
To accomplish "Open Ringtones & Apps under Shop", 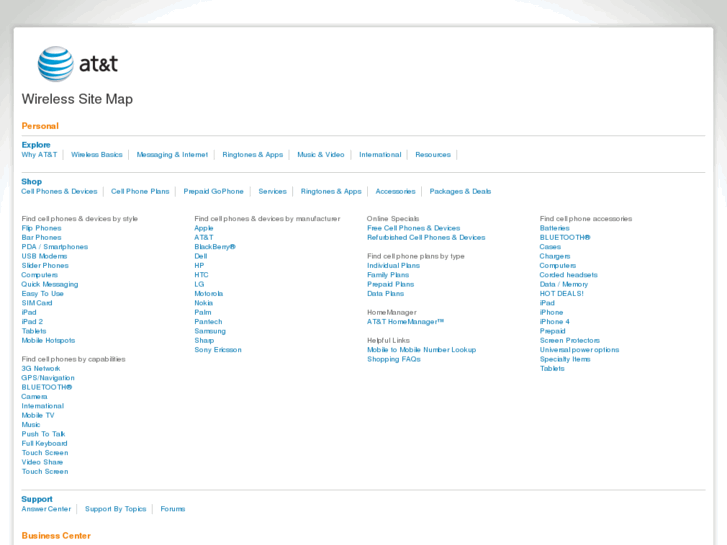I will [x=331, y=191].
